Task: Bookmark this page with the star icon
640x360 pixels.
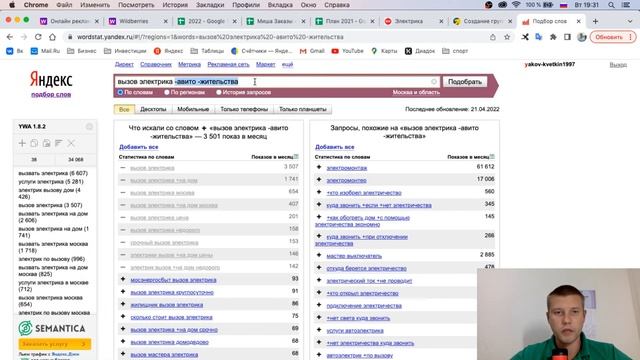Action: tap(507, 37)
